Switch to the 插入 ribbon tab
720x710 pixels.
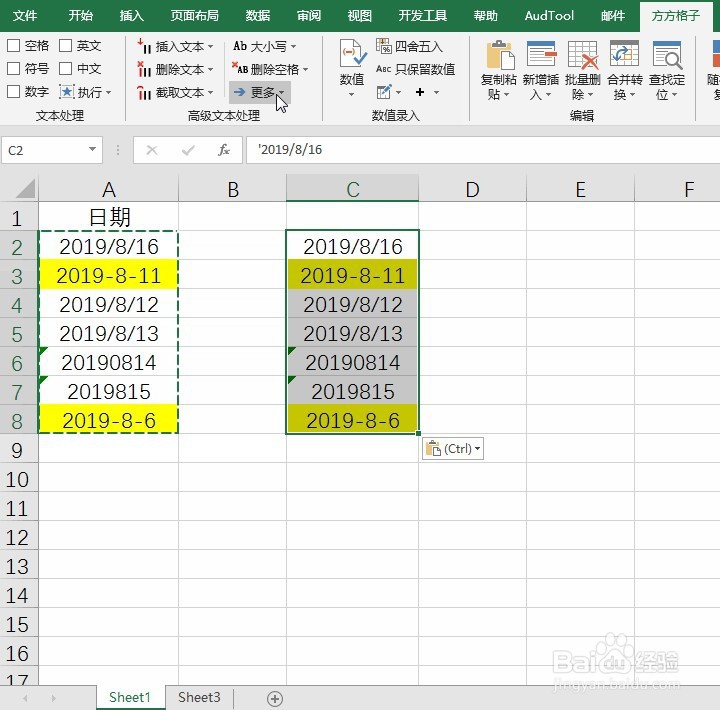(132, 16)
